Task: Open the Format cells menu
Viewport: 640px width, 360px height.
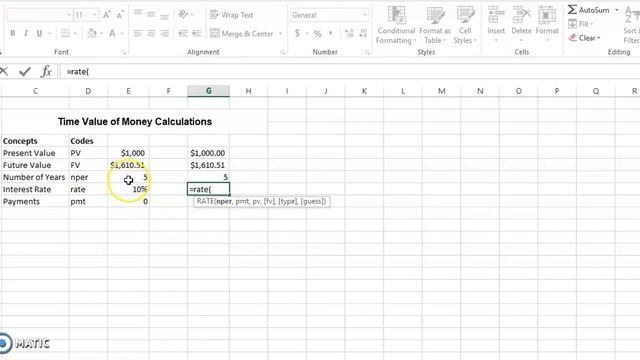Action: pos(547,24)
